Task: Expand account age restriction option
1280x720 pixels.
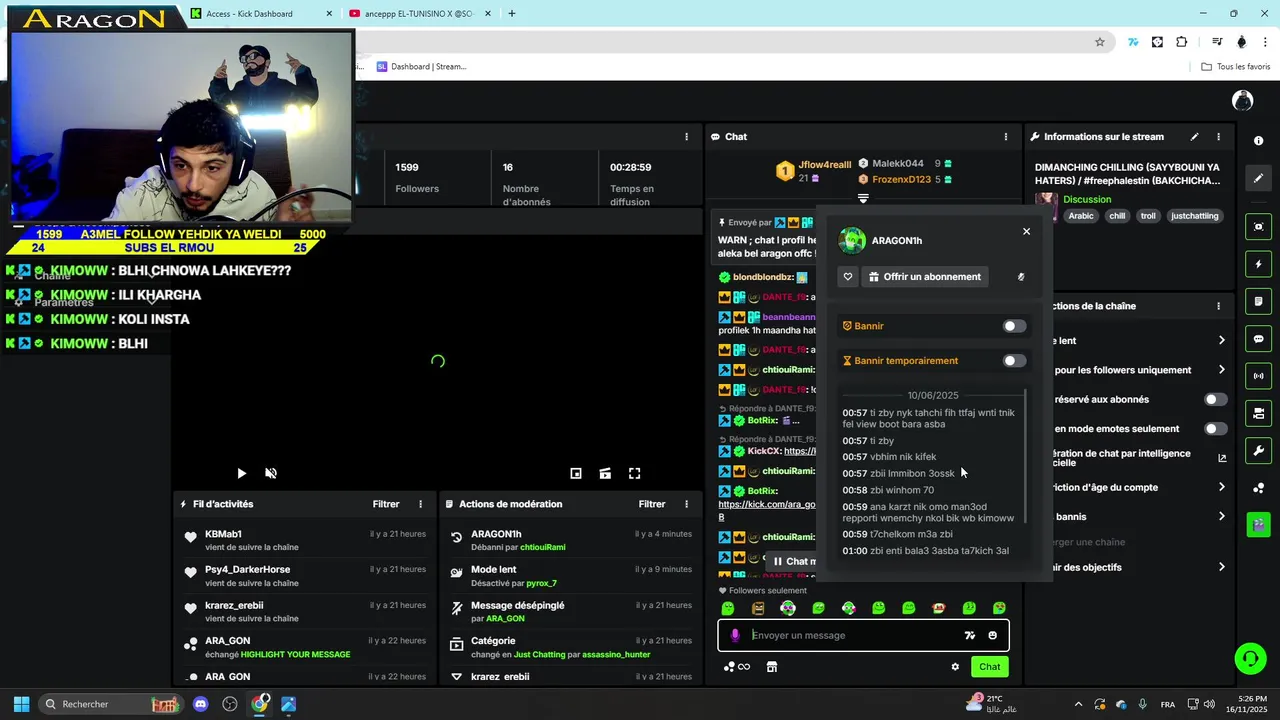Action: click(x=1221, y=487)
